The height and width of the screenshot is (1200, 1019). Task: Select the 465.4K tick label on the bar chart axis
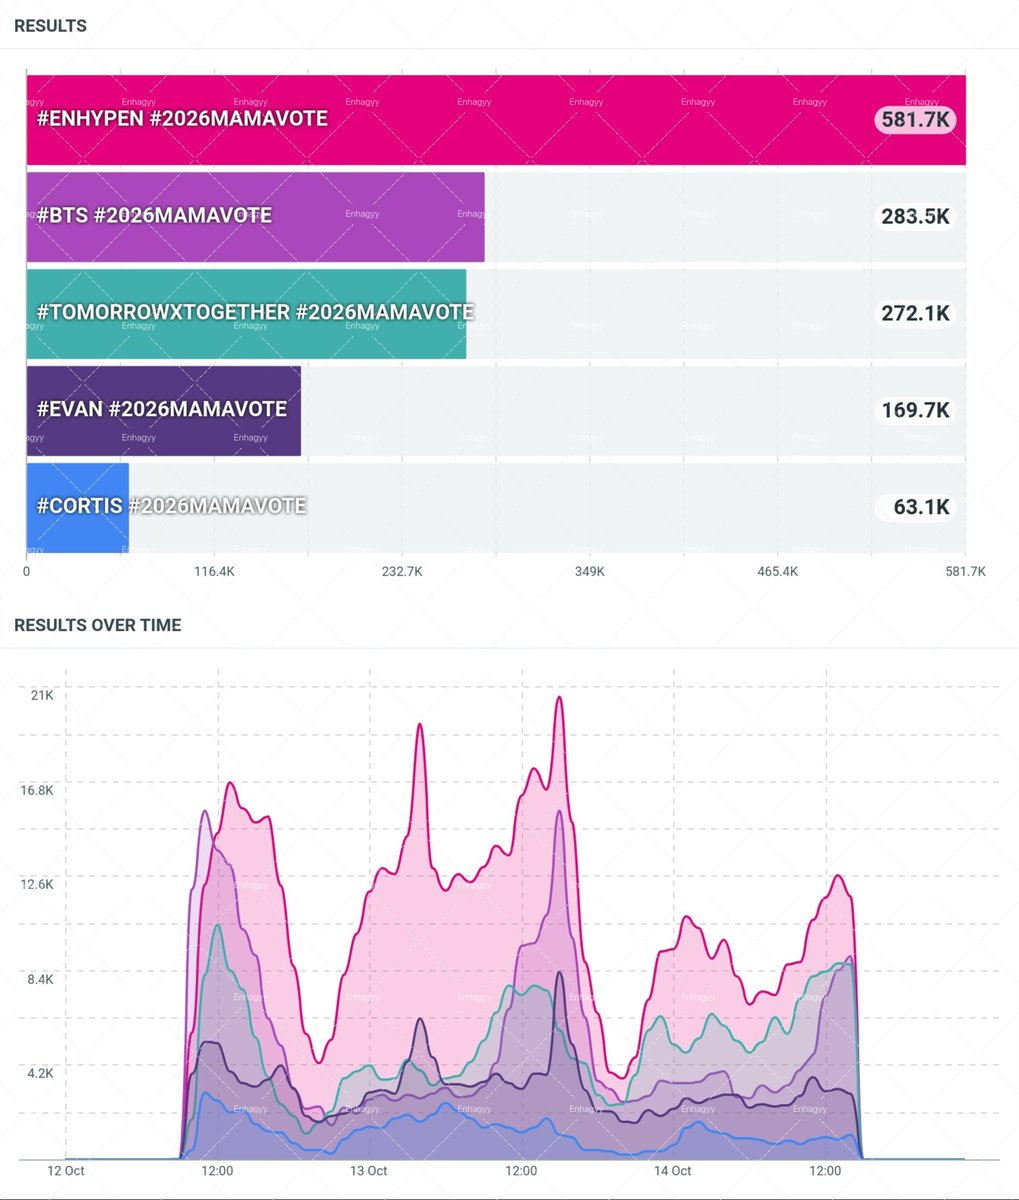[x=778, y=572]
